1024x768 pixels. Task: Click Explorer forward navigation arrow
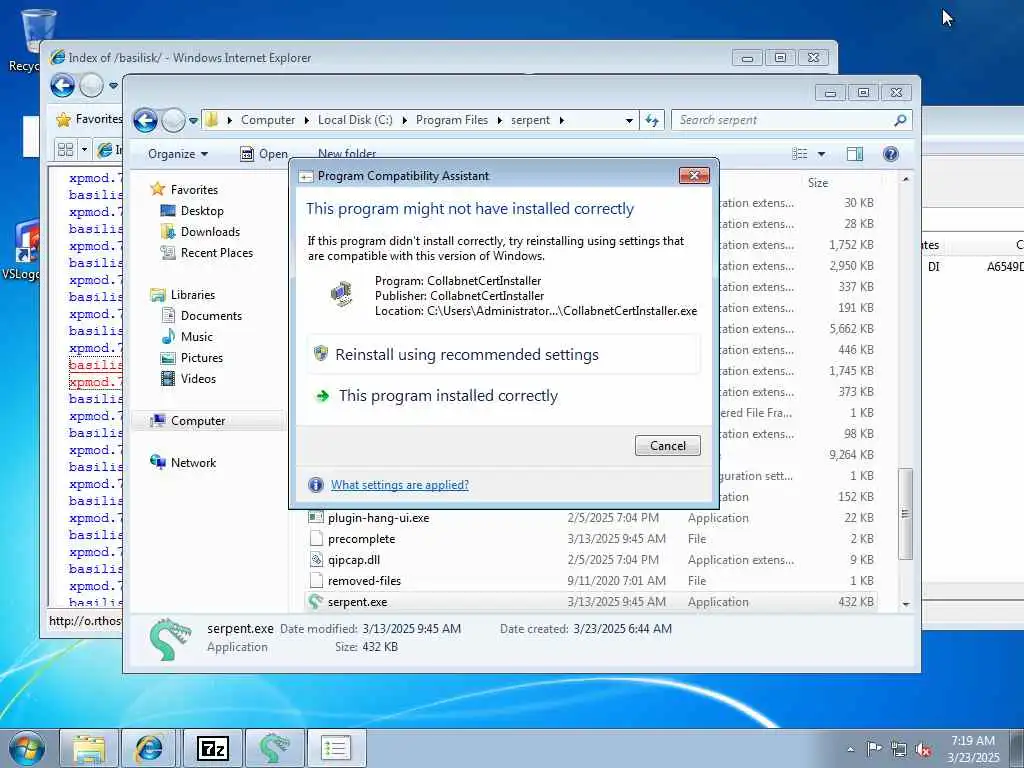click(174, 120)
